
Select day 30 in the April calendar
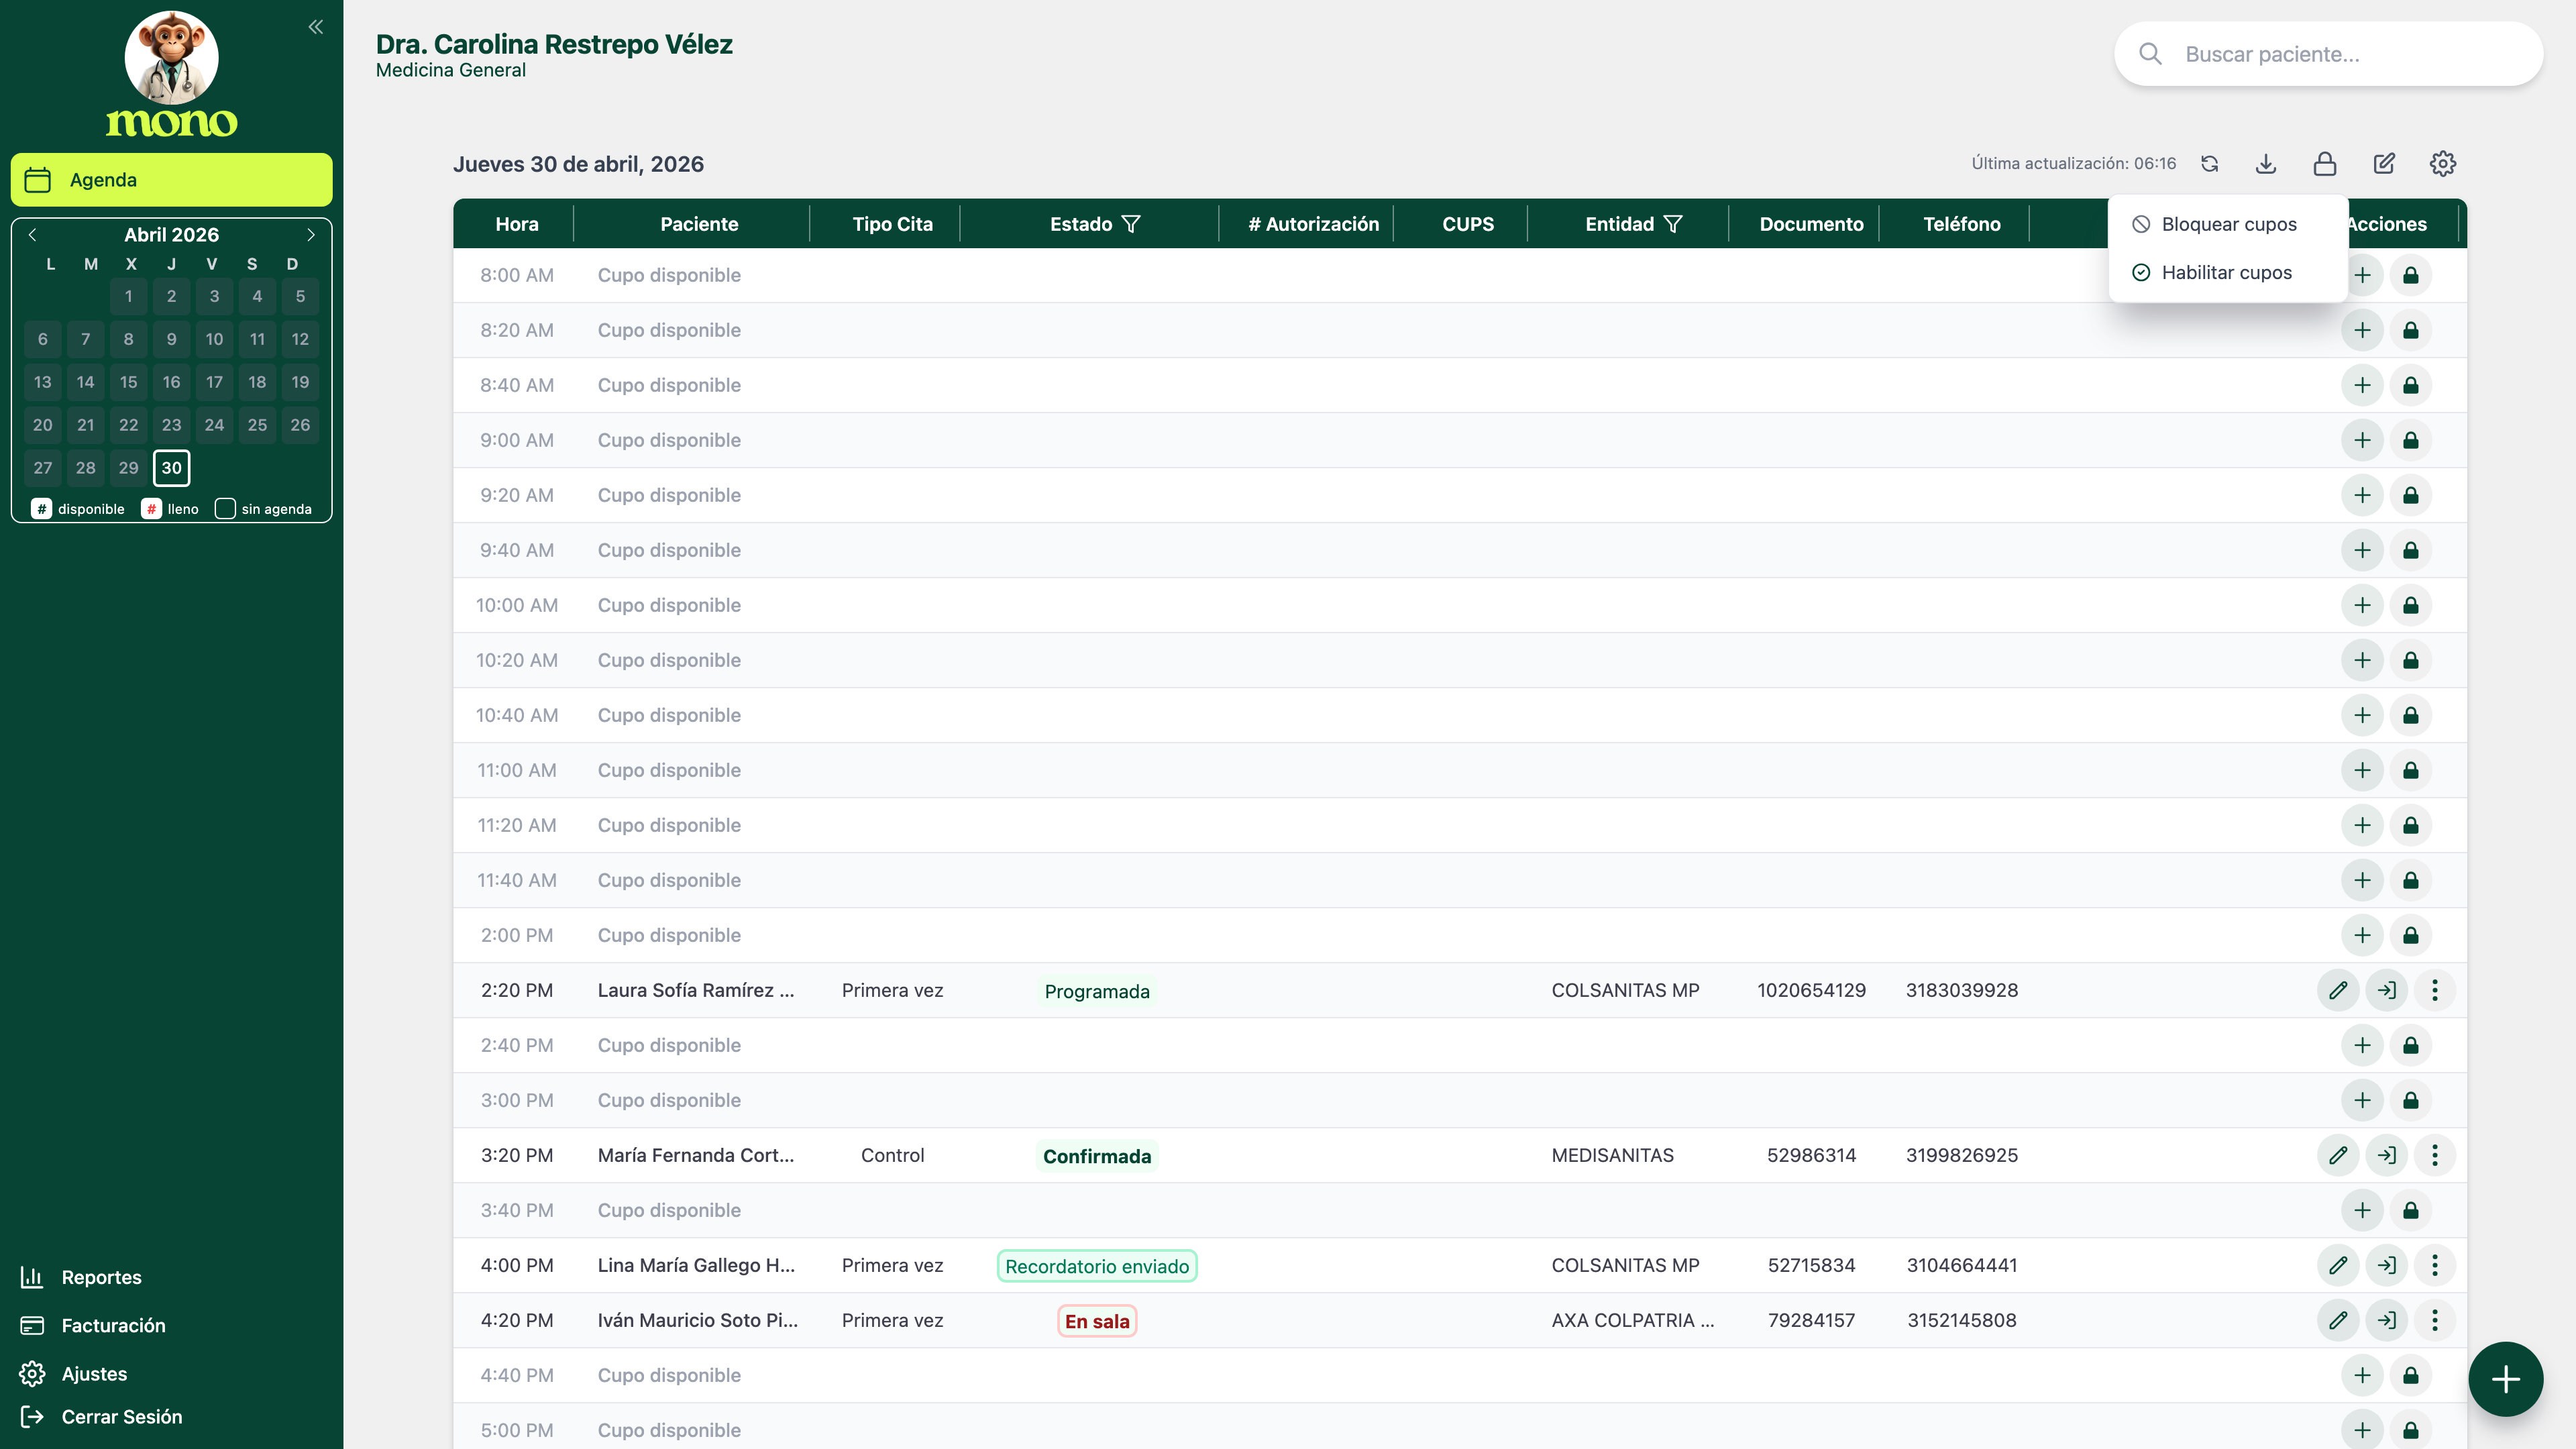coord(172,468)
